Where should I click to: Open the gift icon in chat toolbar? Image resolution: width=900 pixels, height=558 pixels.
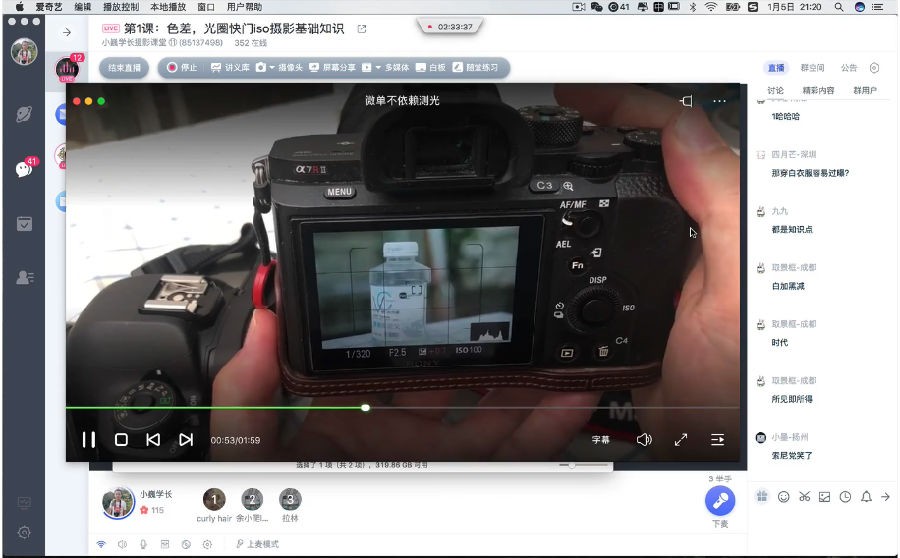click(x=762, y=497)
